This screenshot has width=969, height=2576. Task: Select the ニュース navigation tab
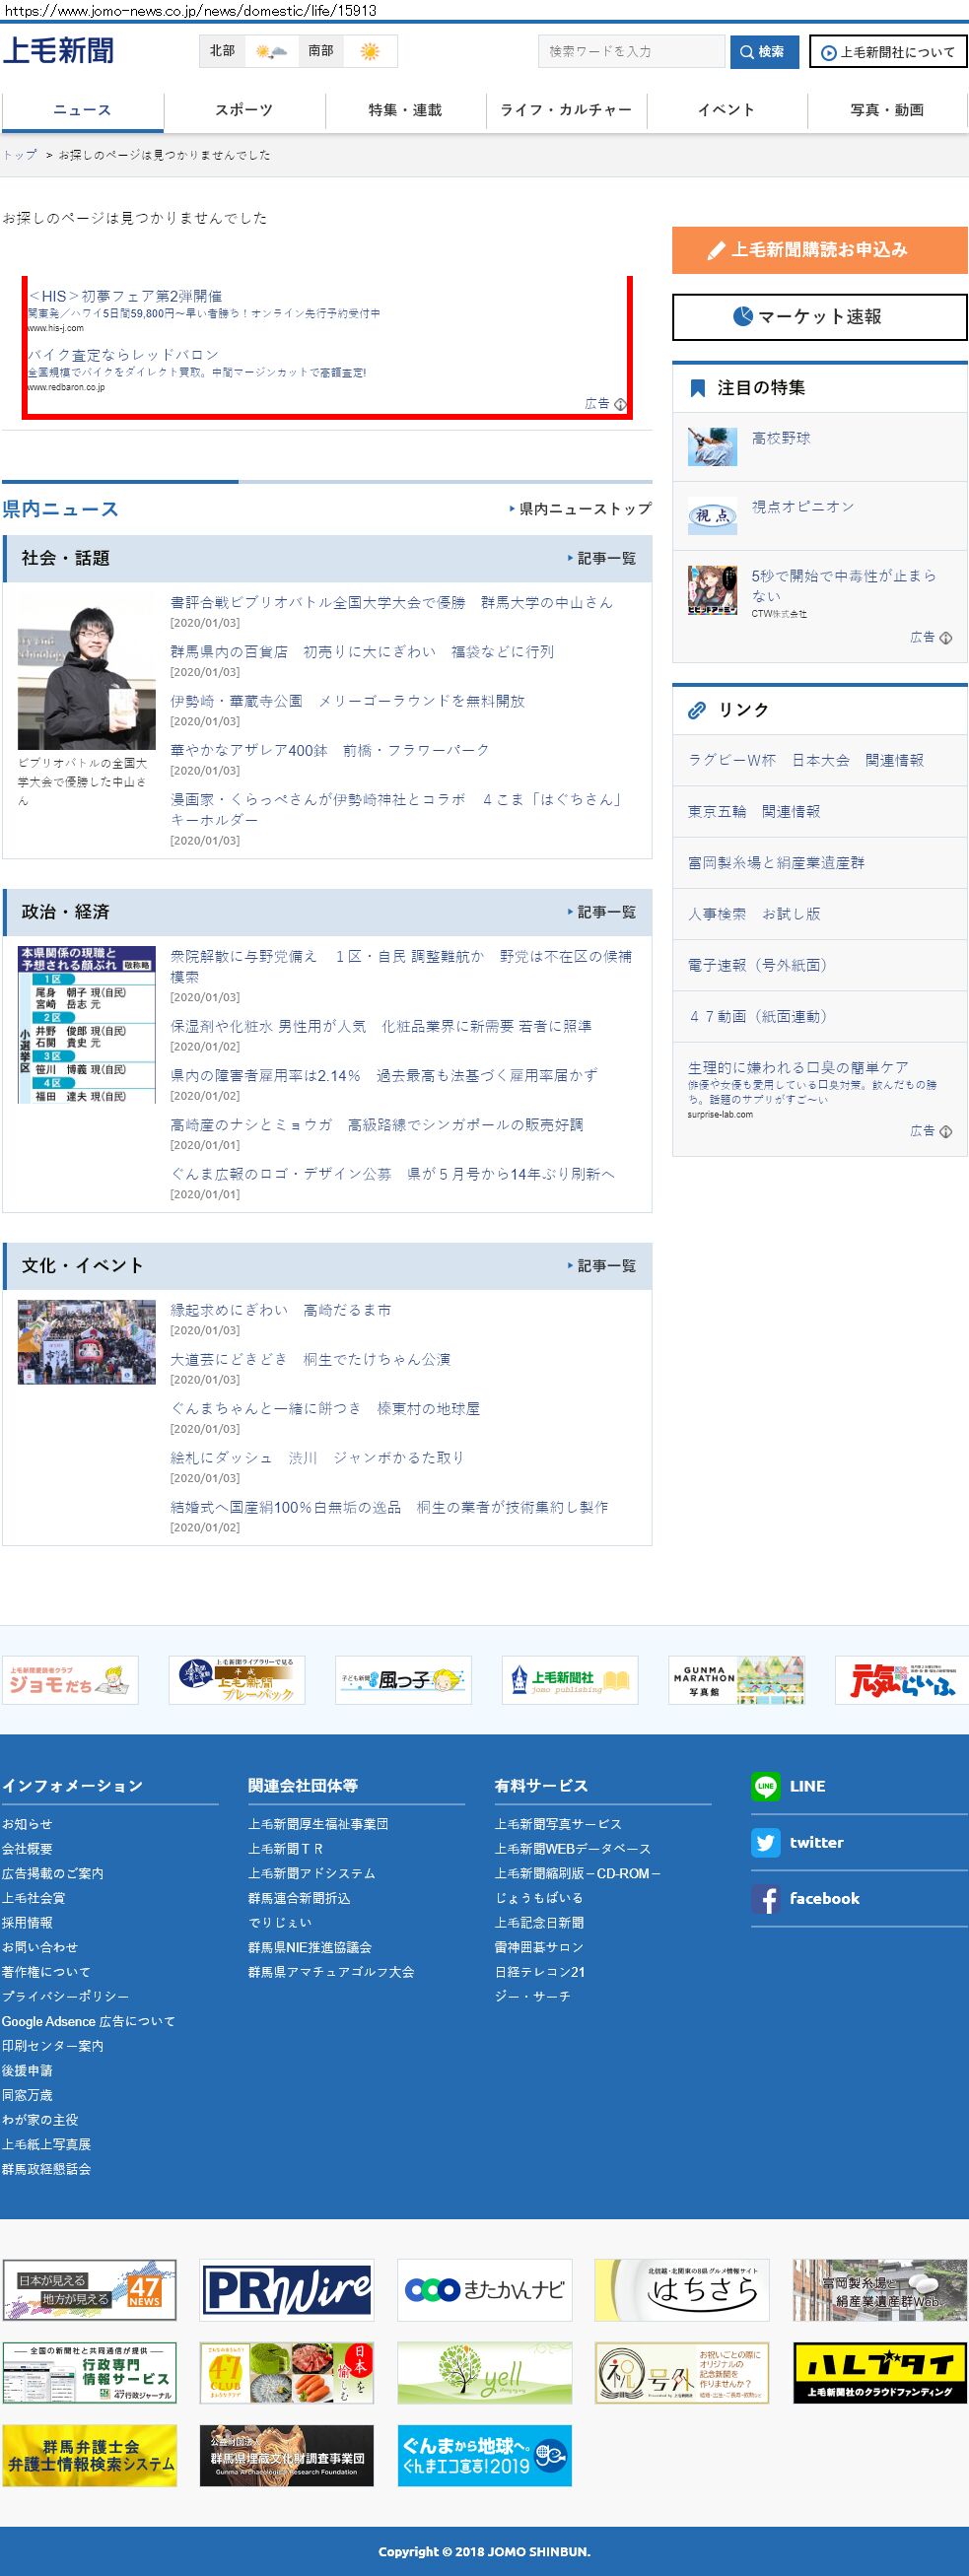82,110
